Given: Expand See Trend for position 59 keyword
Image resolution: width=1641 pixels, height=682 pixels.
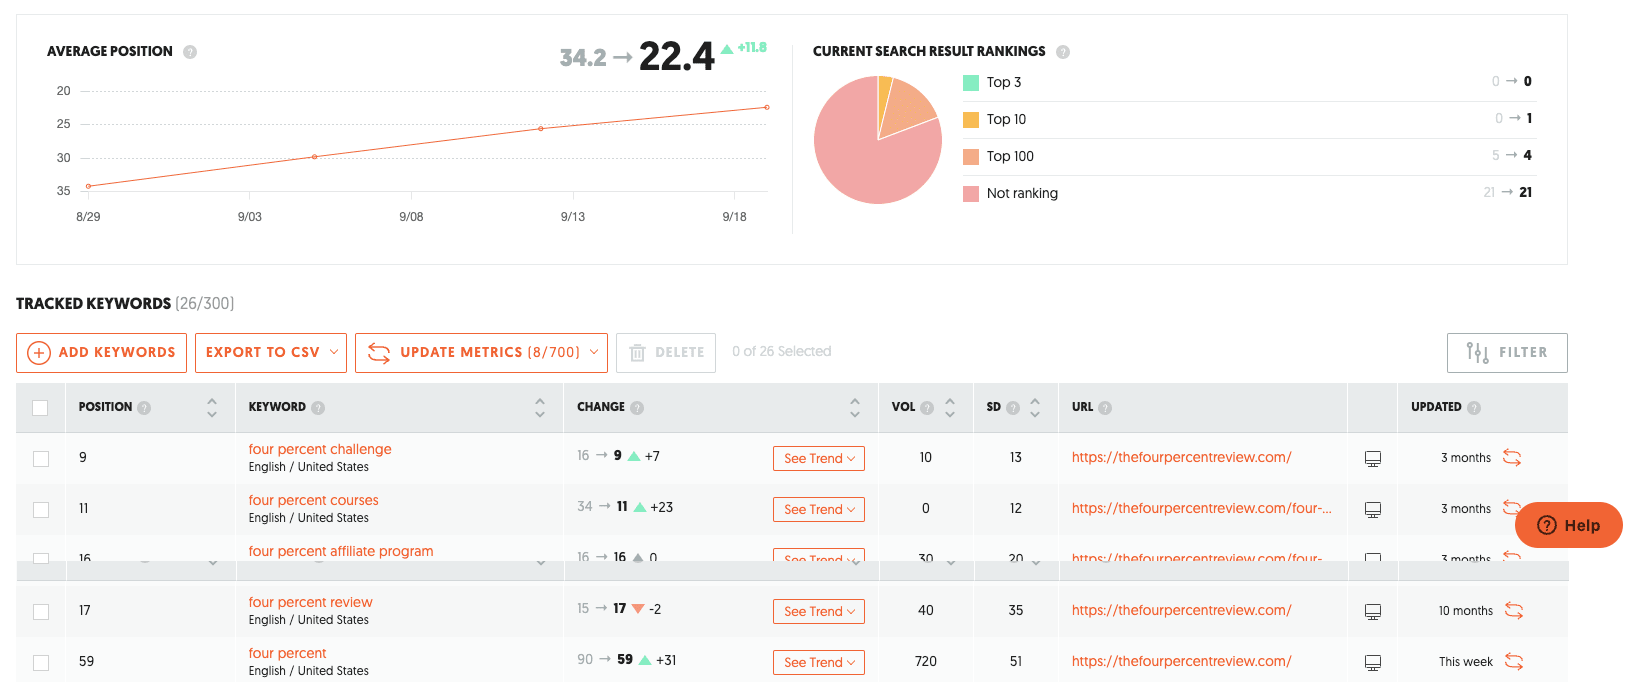Looking at the screenshot, I should click(x=819, y=663).
